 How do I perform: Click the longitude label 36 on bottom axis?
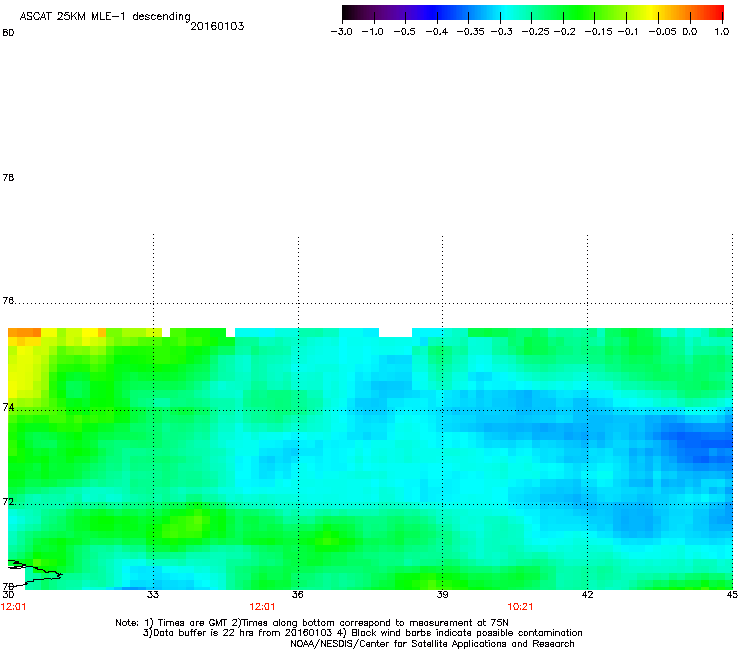click(x=297, y=595)
